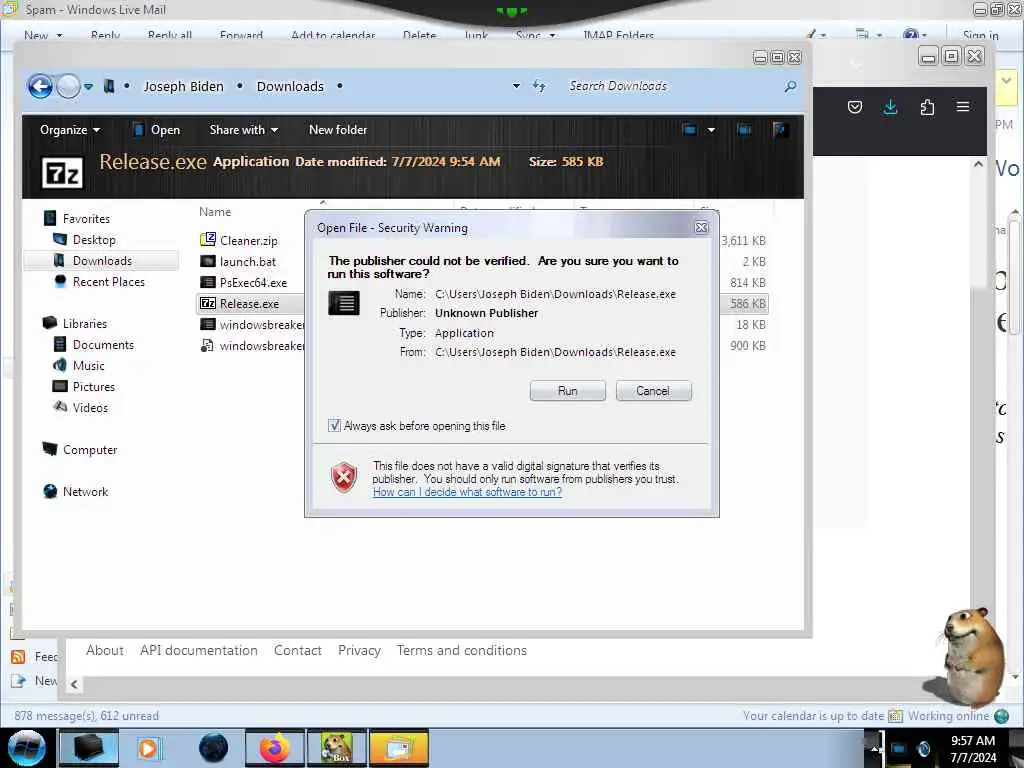Click About link in Firefox page footer

(x=104, y=650)
